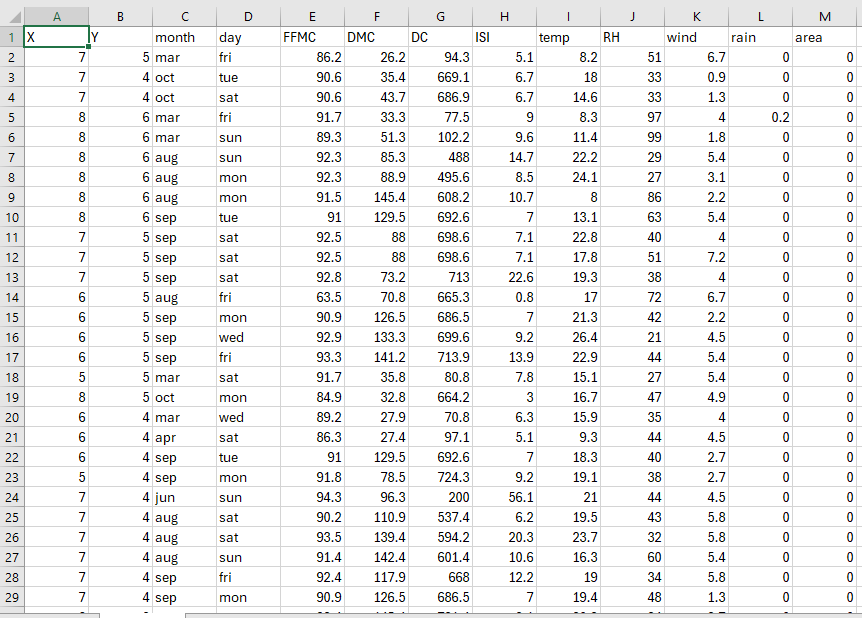Select the column G header
This screenshot has width=862, height=618.
click(x=440, y=16)
